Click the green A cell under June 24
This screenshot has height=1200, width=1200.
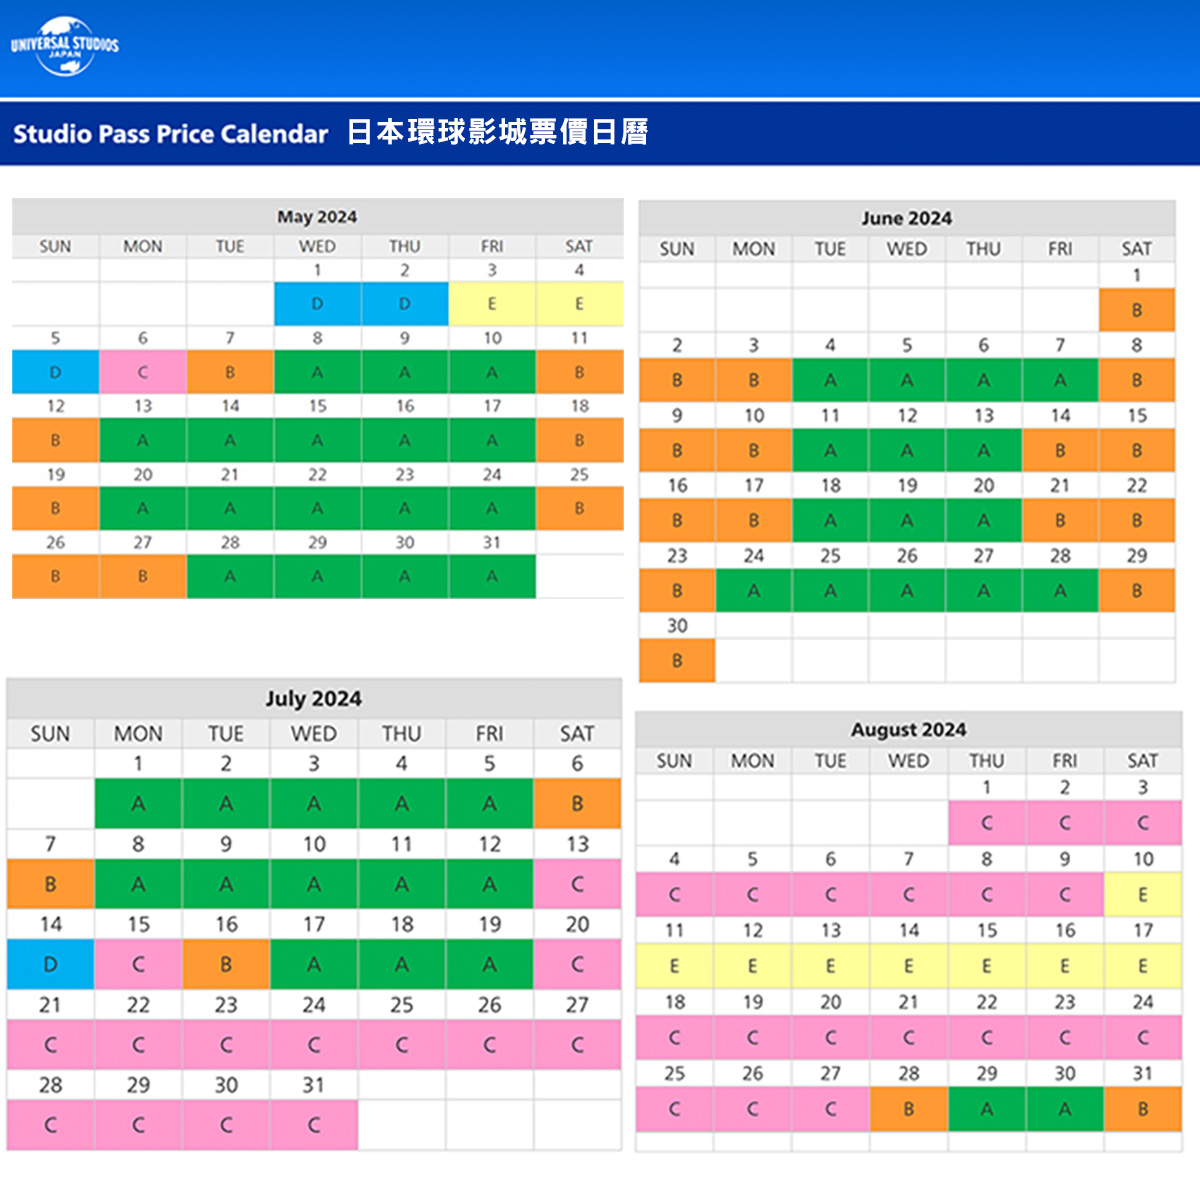[x=754, y=591]
